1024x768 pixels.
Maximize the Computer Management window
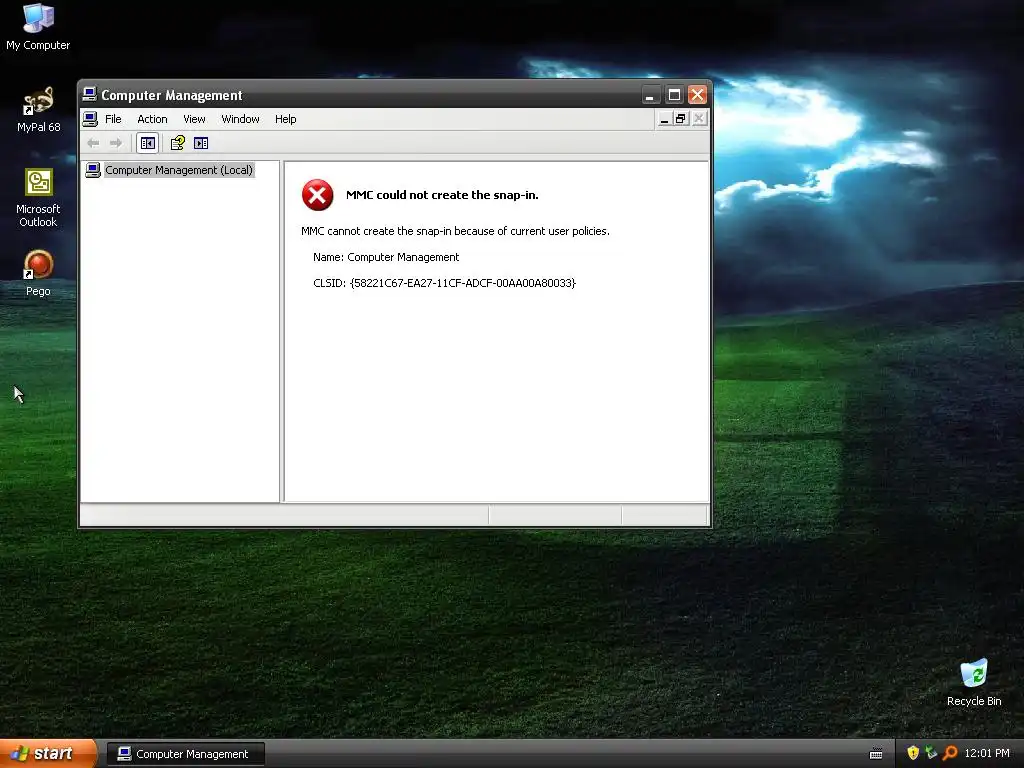click(674, 95)
